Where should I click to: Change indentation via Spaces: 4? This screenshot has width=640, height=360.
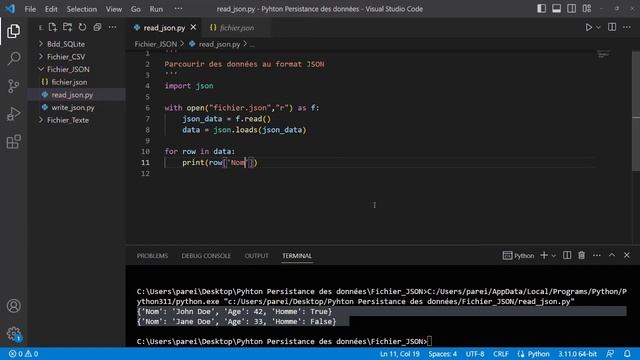click(442, 353)
